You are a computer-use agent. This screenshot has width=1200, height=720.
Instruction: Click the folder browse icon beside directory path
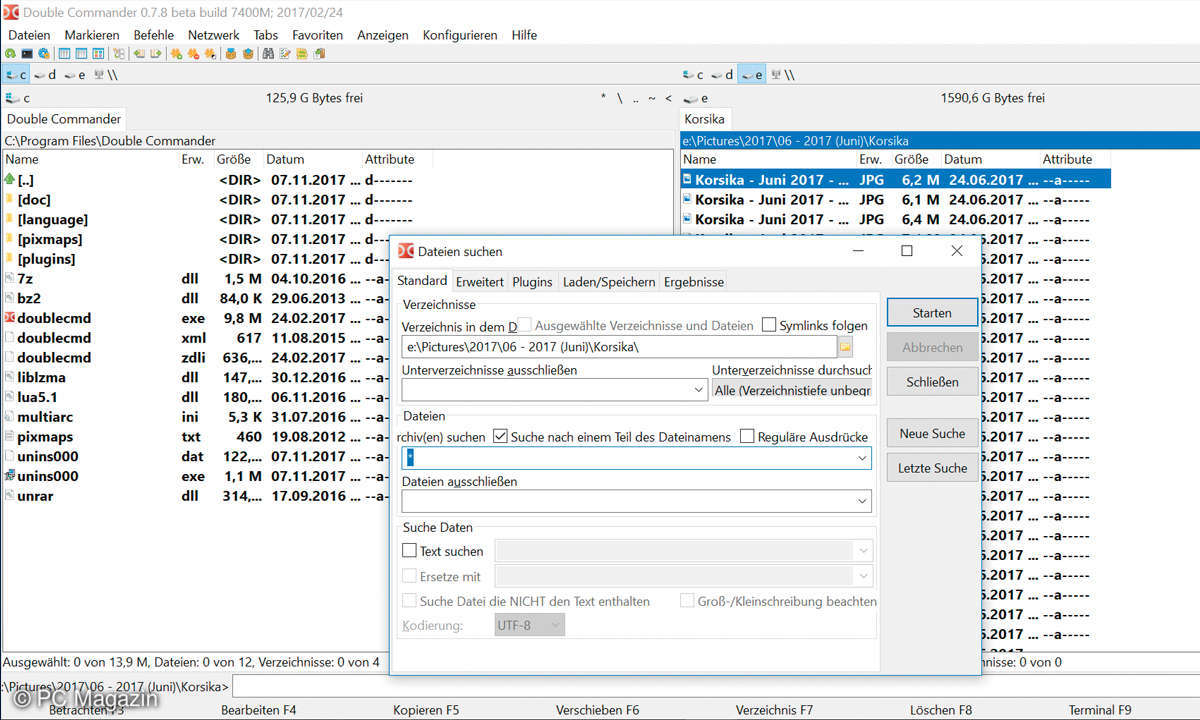(845, 347)
